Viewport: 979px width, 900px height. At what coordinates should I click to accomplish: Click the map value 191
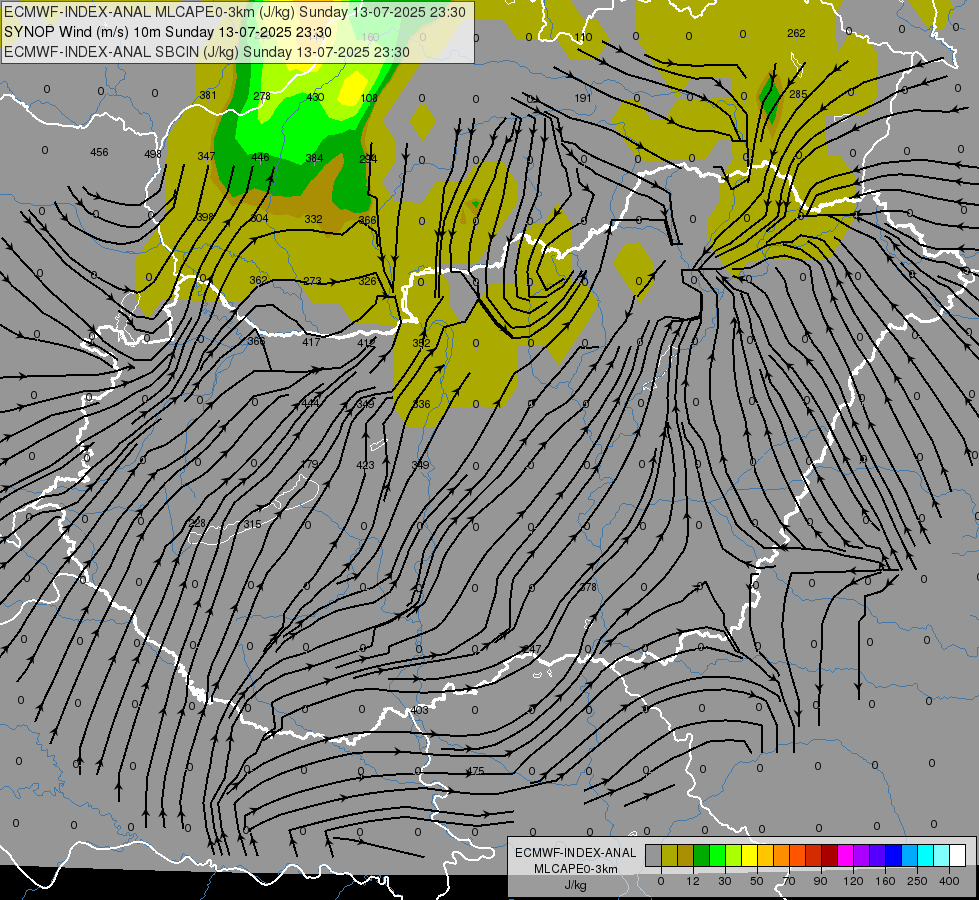click(x=583, y=98)
